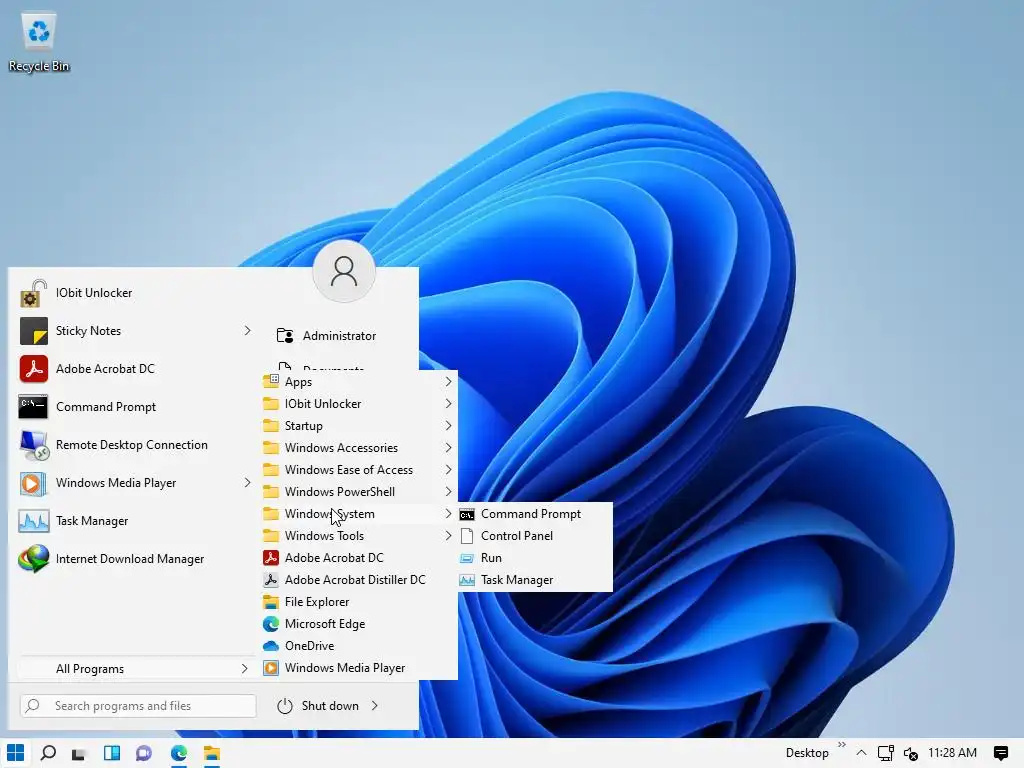
Task: Launch Microsoft Edge from programs list
Action: click(x=358, y=624)
